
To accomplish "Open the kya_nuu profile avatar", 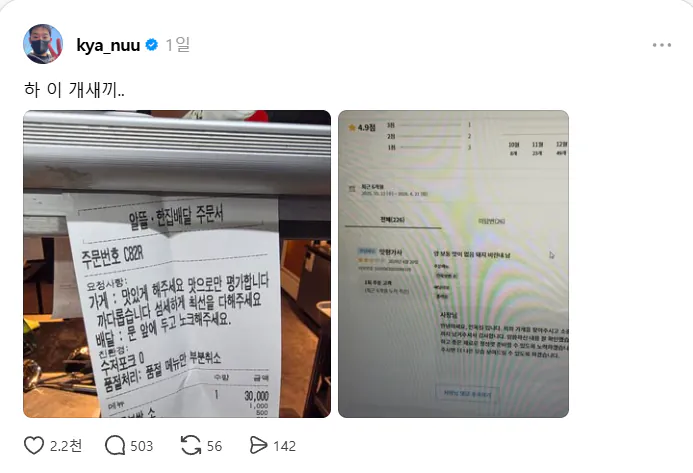I will pos(43,44).
